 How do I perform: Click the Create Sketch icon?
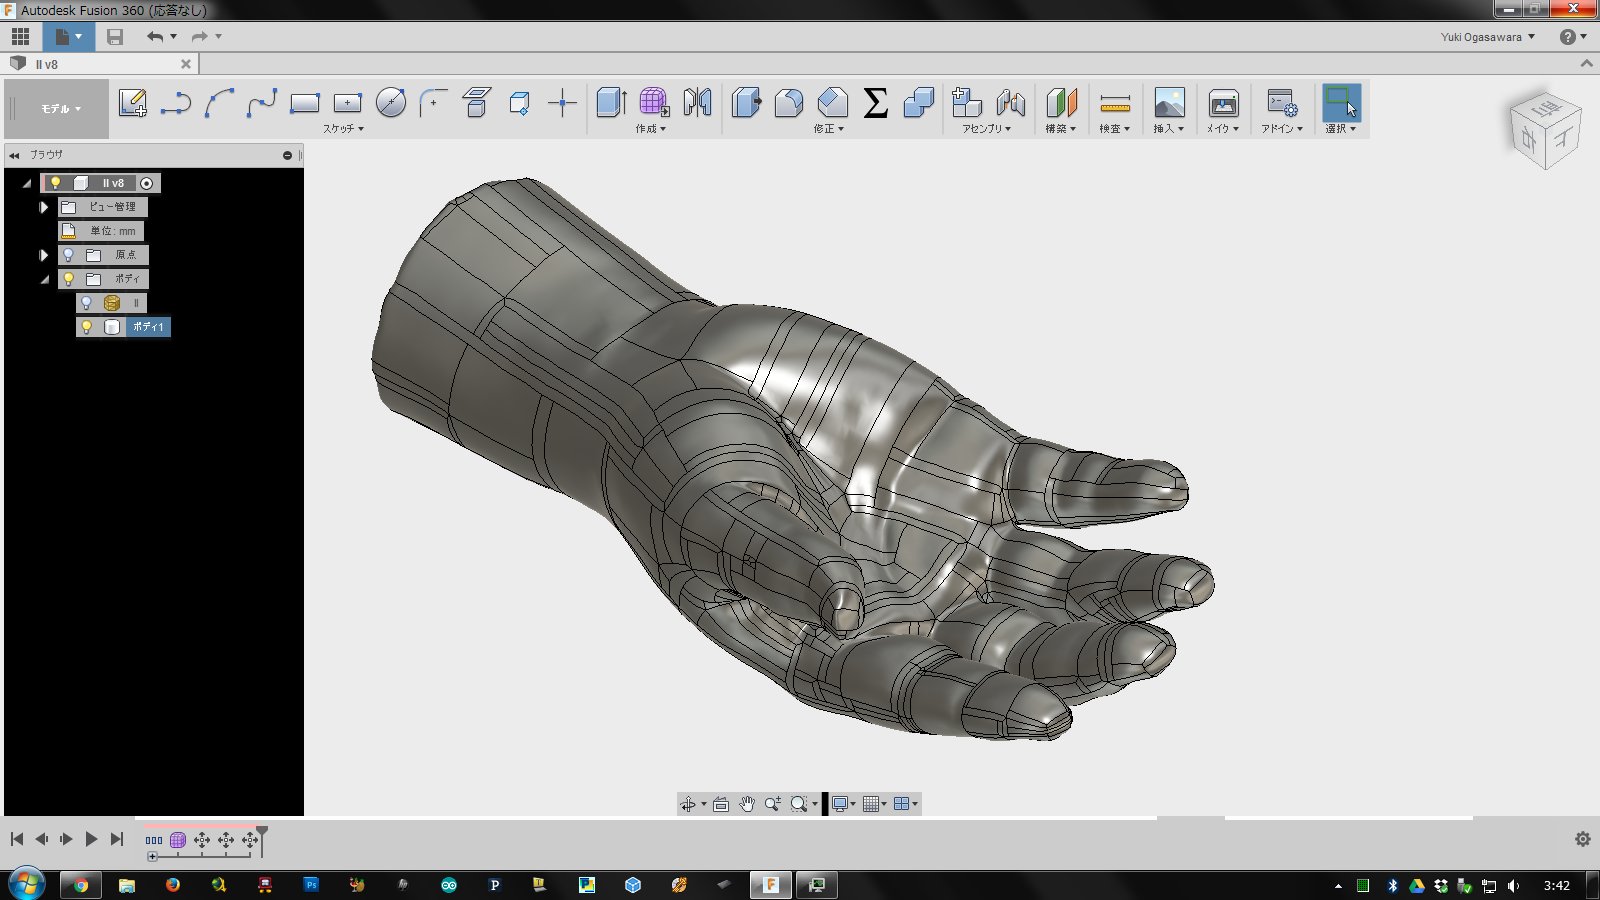(133, 102)
